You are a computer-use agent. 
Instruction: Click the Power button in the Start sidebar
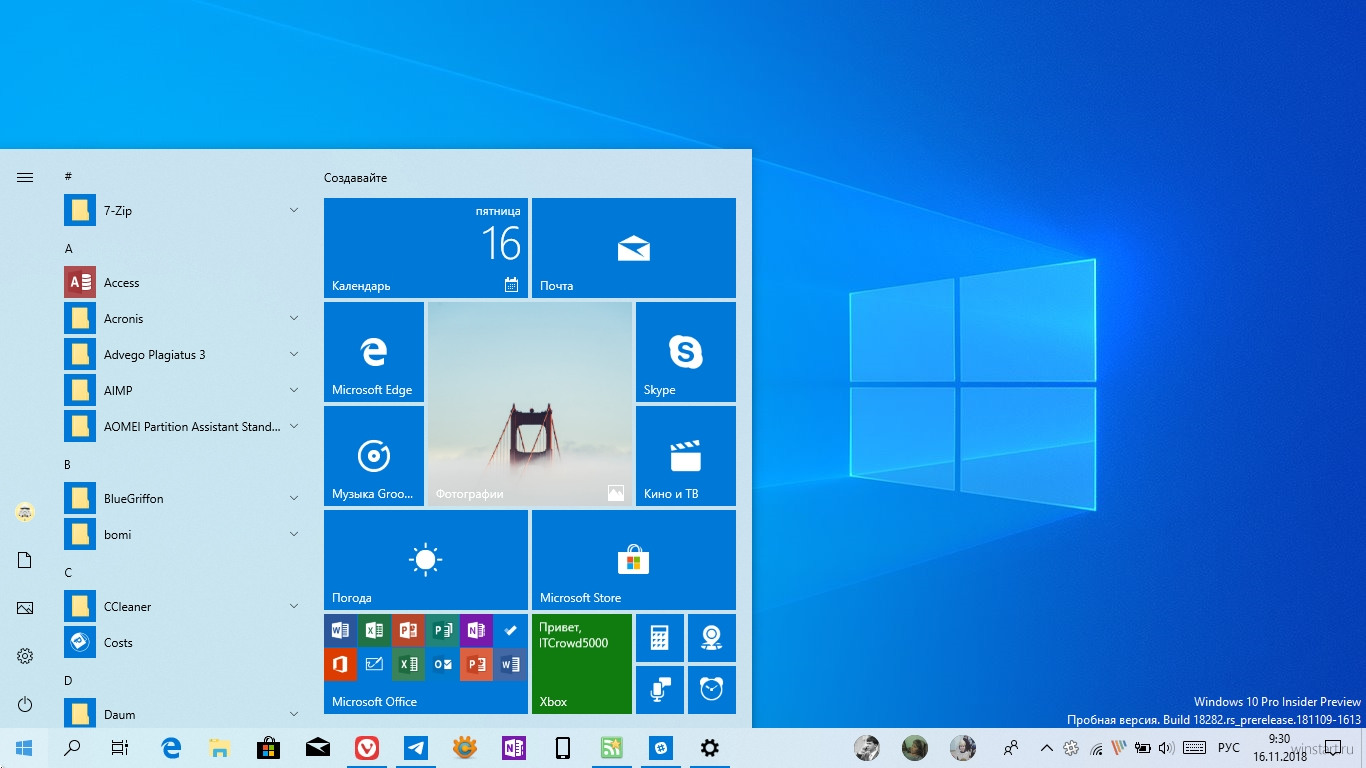point(25,704)
